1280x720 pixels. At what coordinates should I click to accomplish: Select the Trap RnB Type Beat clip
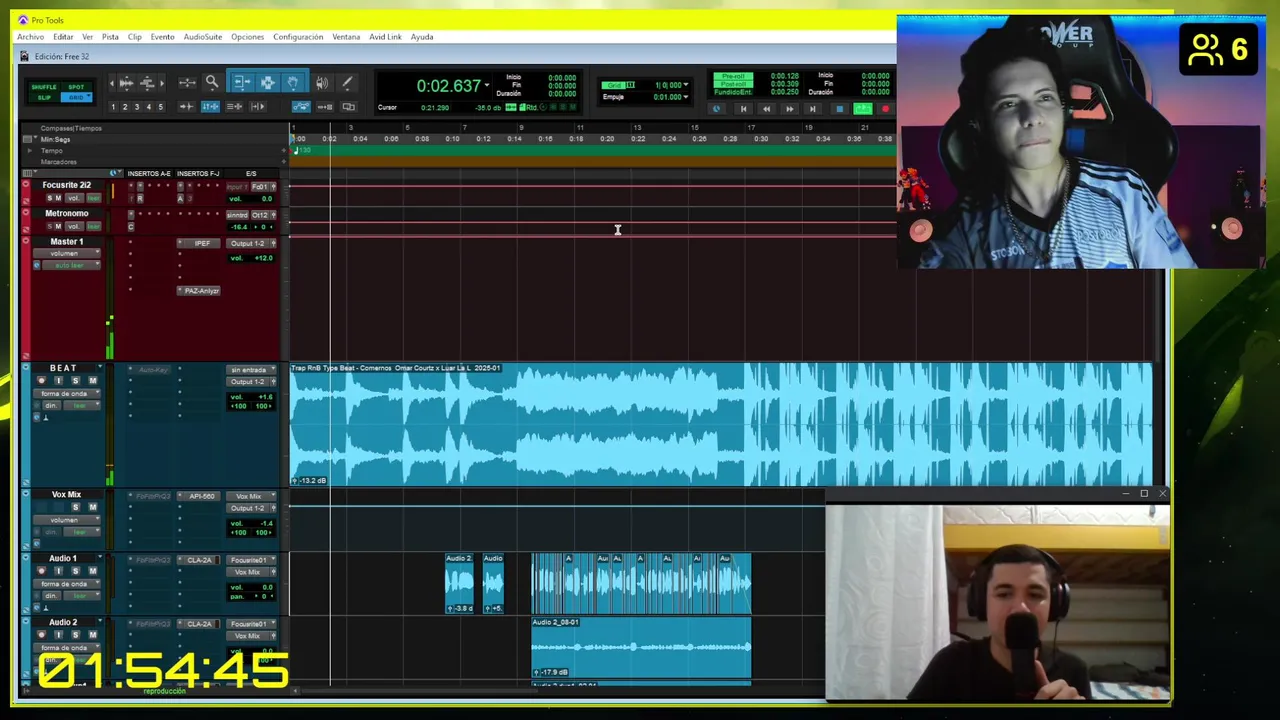click(x=721, y=425)
